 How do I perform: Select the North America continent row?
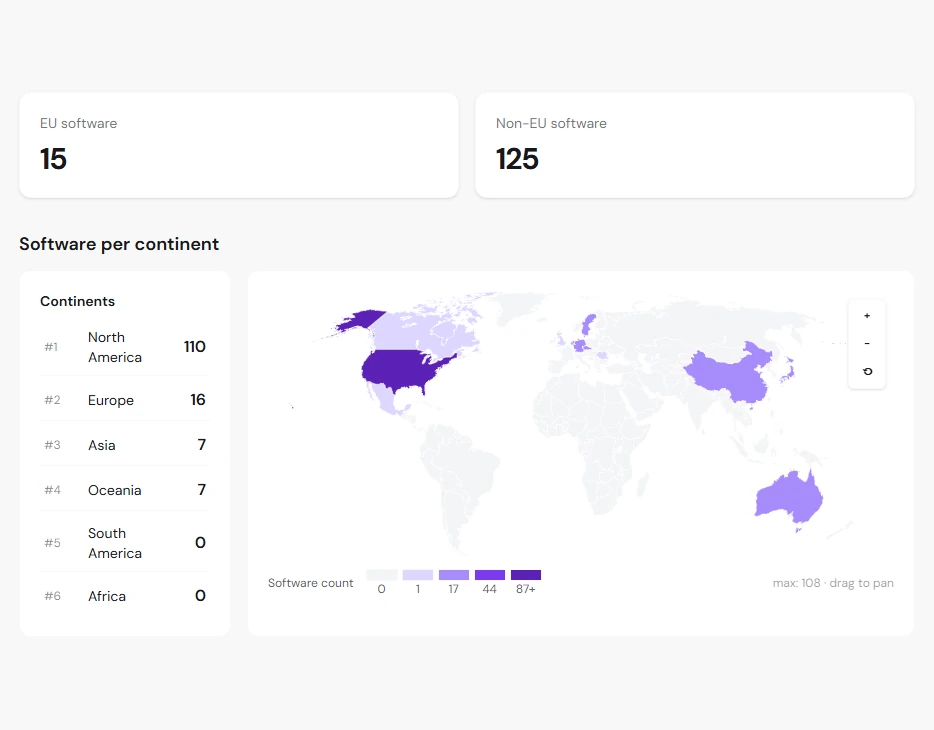pyautogui.click(x=125, y=347)
